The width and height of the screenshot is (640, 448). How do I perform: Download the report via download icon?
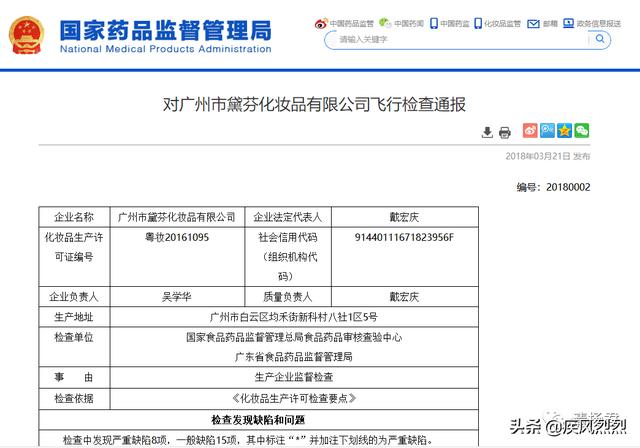[487, 132]
